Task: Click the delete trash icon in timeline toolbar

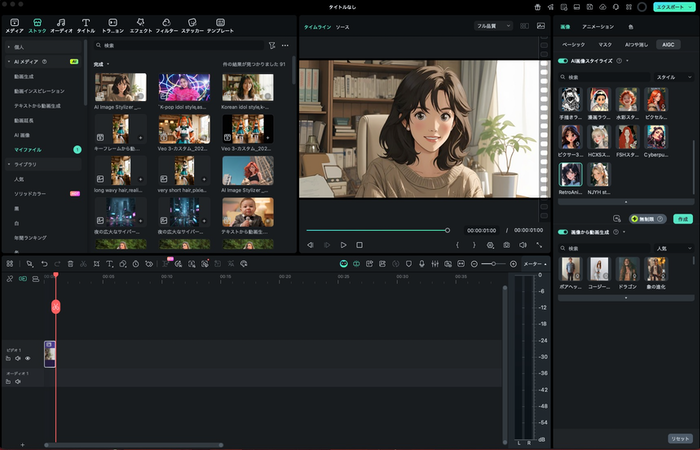Action: 71,264
